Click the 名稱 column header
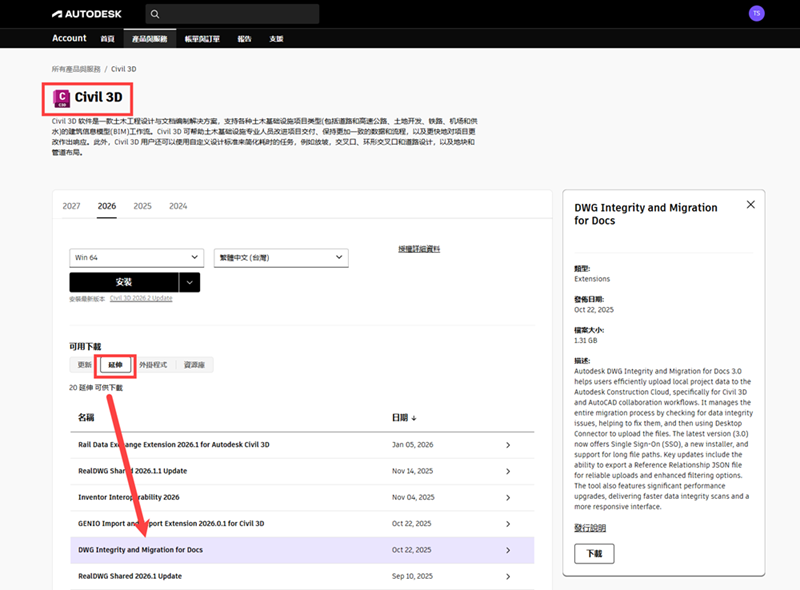Screen dimensions: 800x590 [86, 417]
